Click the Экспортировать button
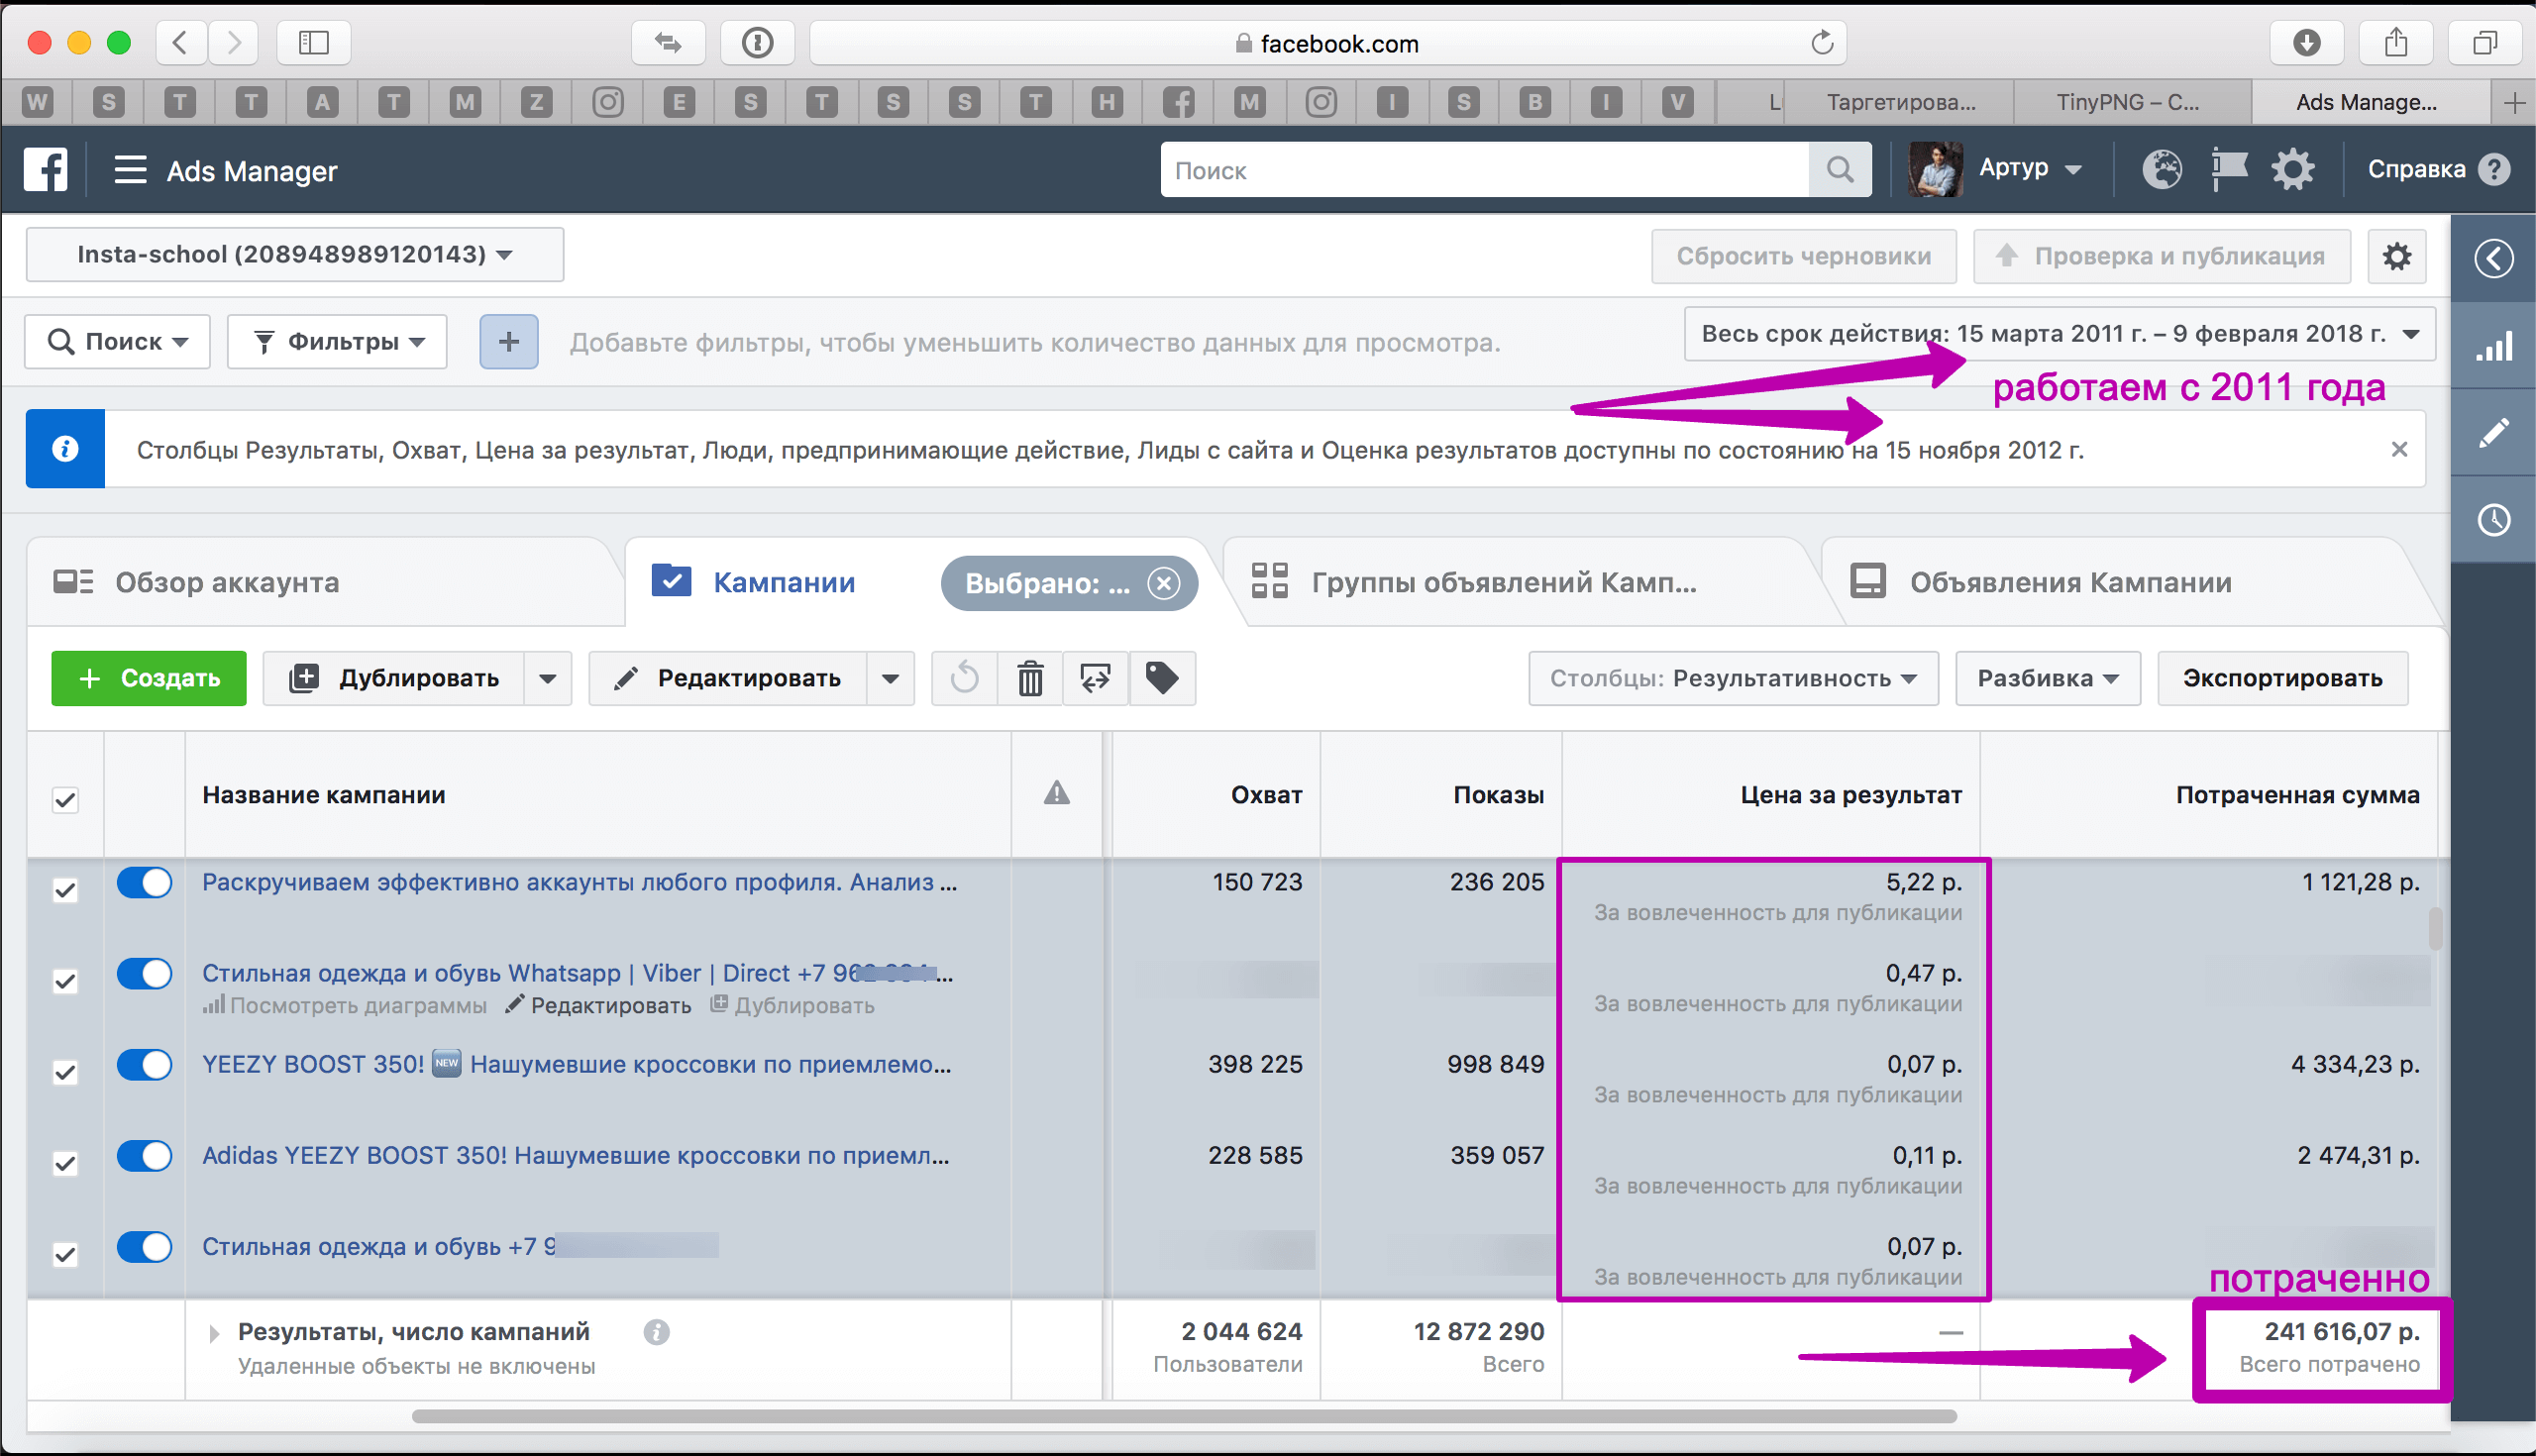The image size is (2536, 1456). (x=2282, y=678)
